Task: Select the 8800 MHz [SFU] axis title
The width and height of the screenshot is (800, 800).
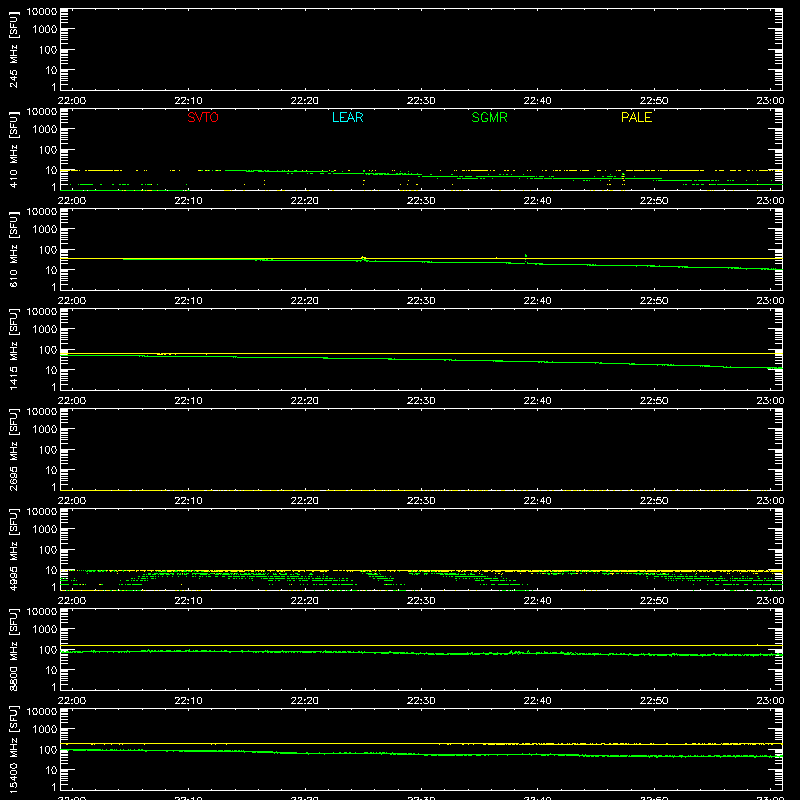Action: pyautogui.click(x=13, y=649)
